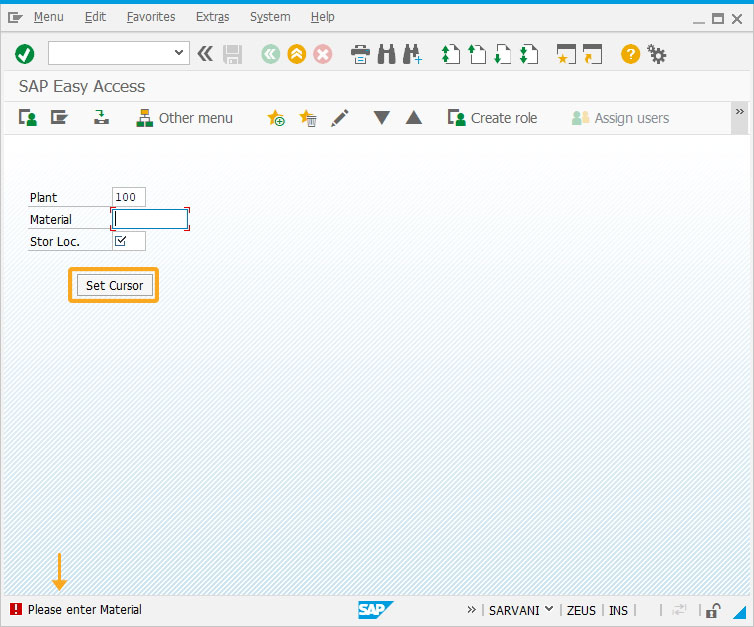Click the Generate Shortcut icon
This screenshot has width=754, height=627.
point(592,54)
